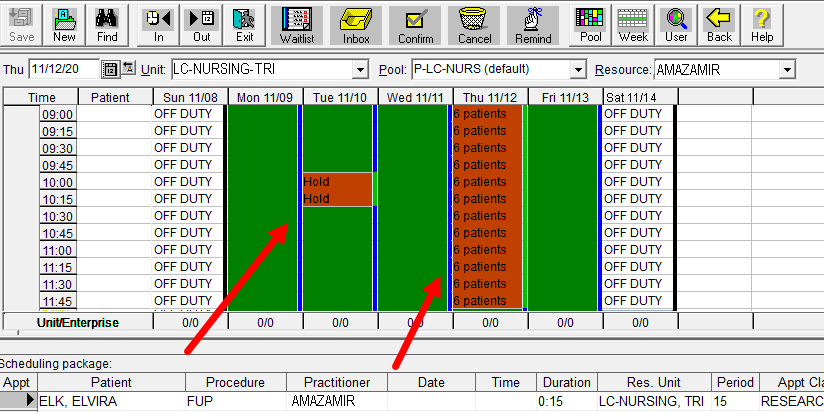Click the green Monday slot at 09:45
This screenshot has height=412, width=824.
click(263, 164)
